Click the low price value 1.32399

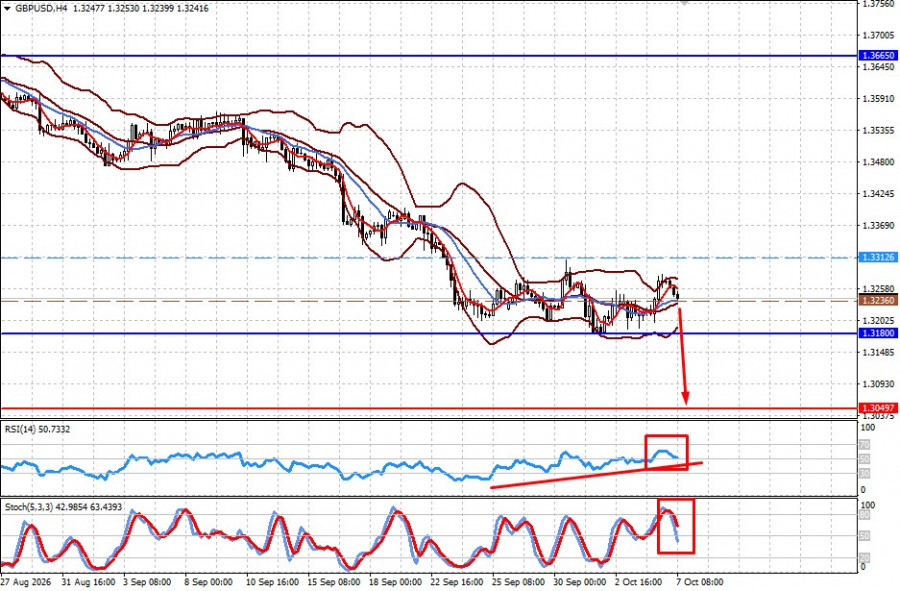coord(158,9)
